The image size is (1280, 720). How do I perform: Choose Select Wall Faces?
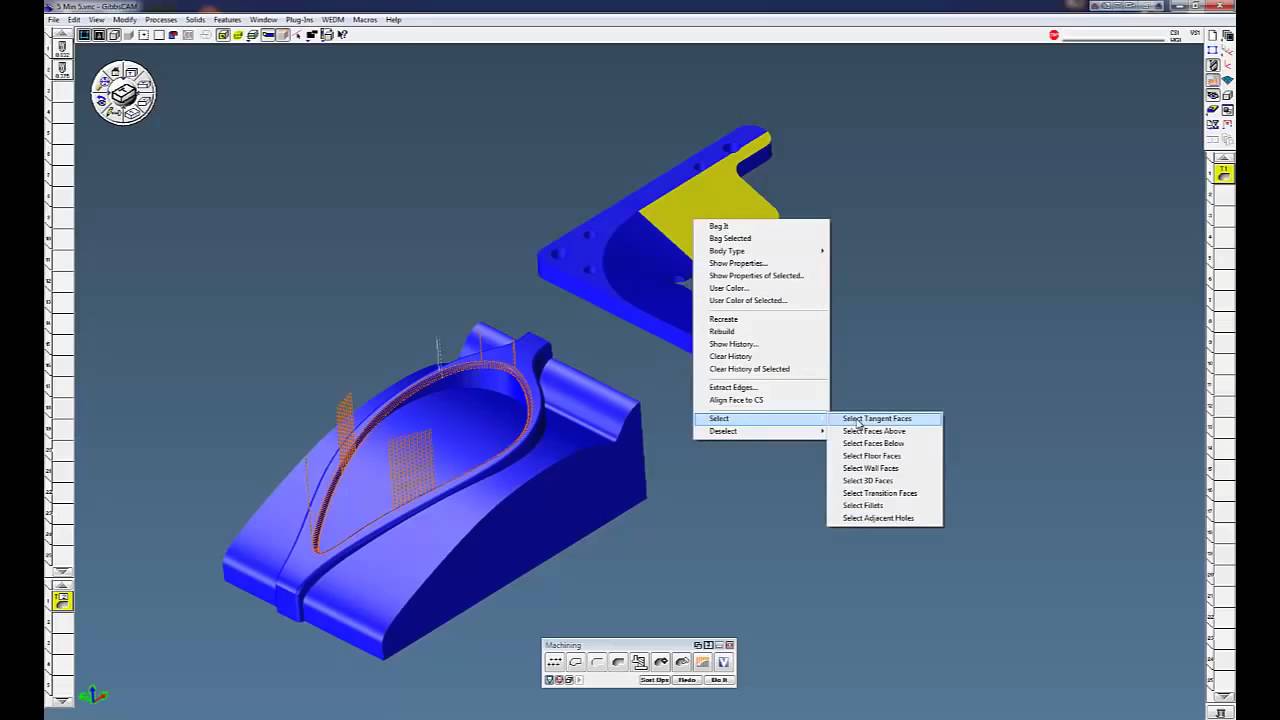pos(884,468)
